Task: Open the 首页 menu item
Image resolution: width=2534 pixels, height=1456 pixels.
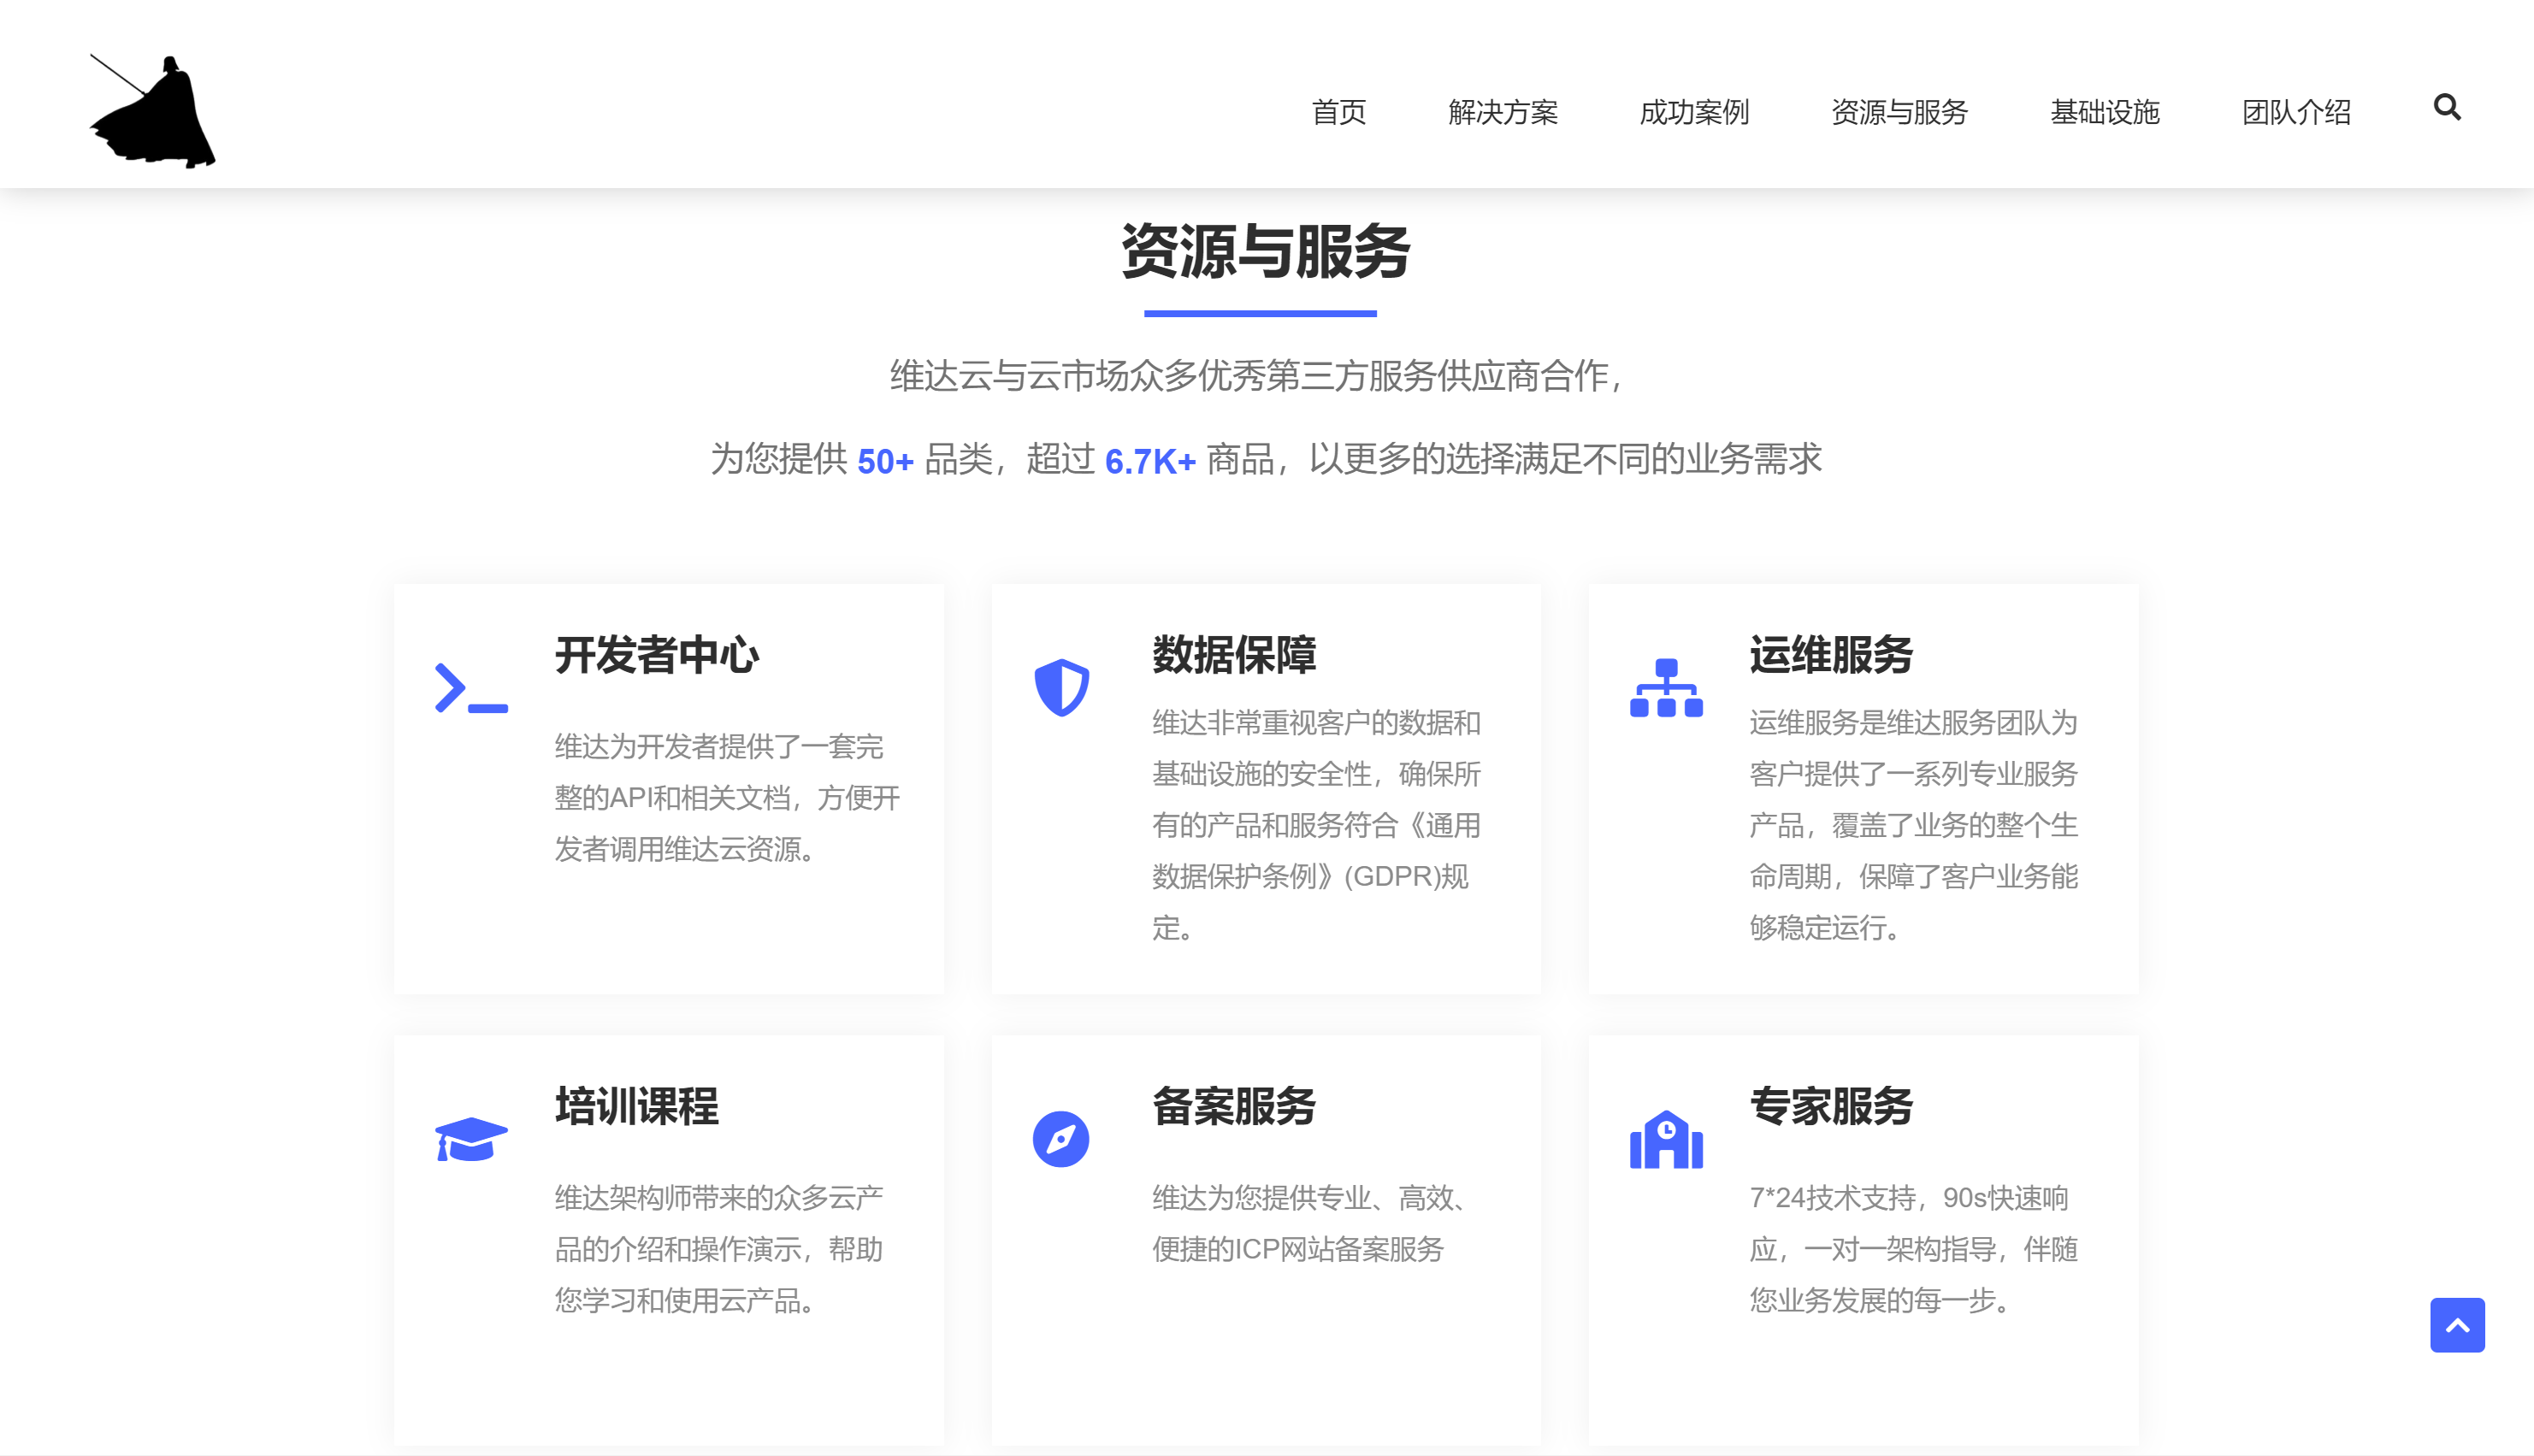Action: pyautogui.click(x=1338, y=112)
